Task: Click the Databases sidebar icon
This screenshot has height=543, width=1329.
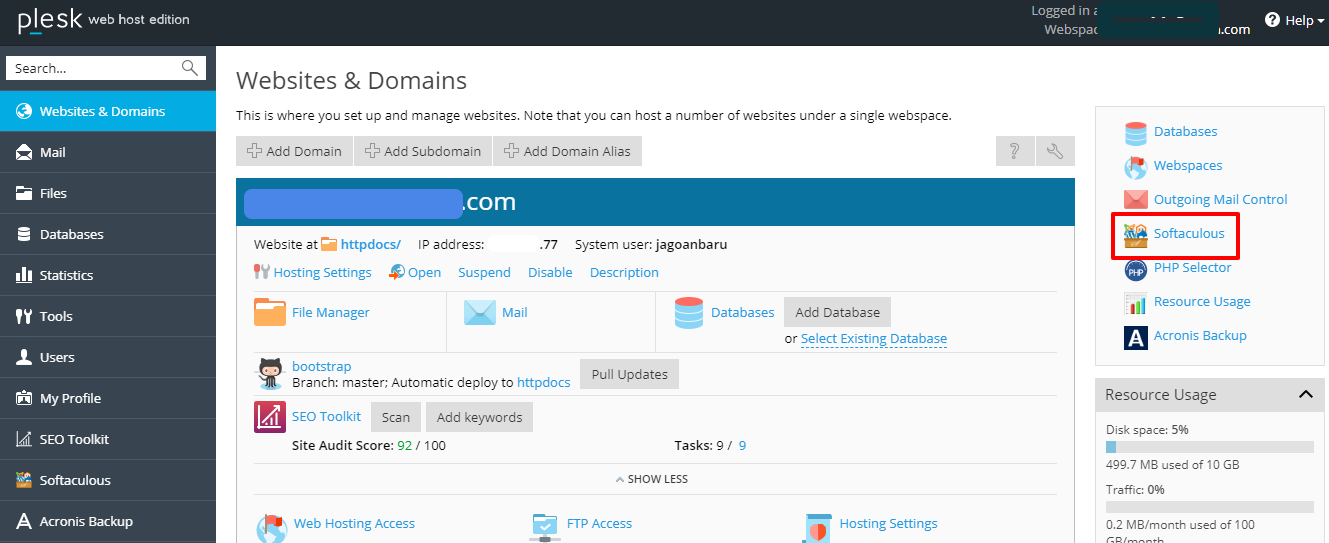Action: click(x=24, y=234)
